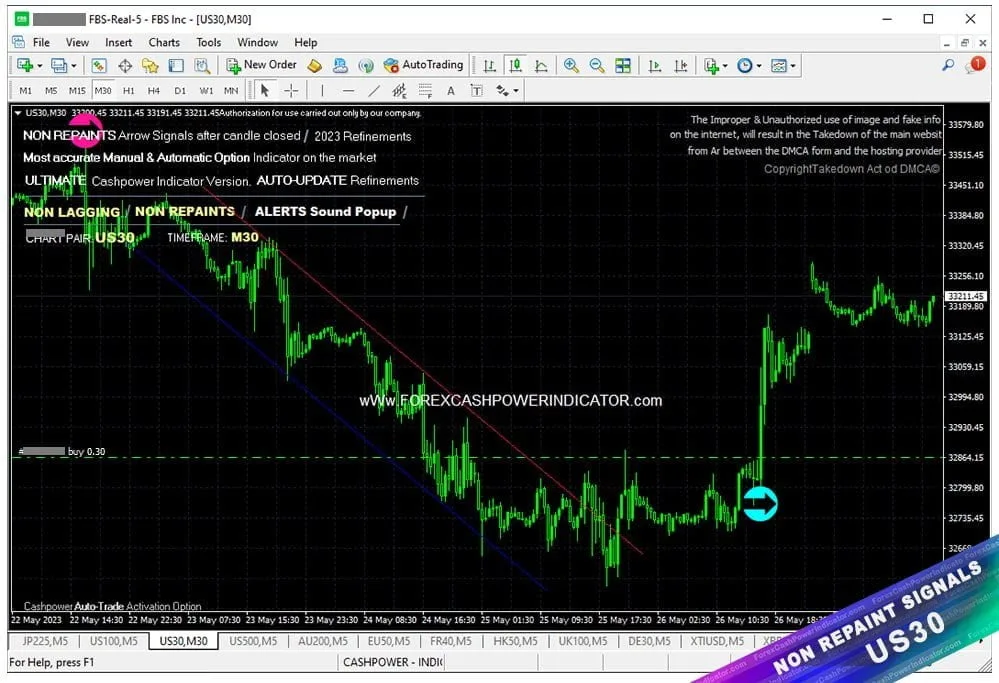Toggle the Line Chart display mode
This screenshot has height=683, width=999.
(543, 66)
